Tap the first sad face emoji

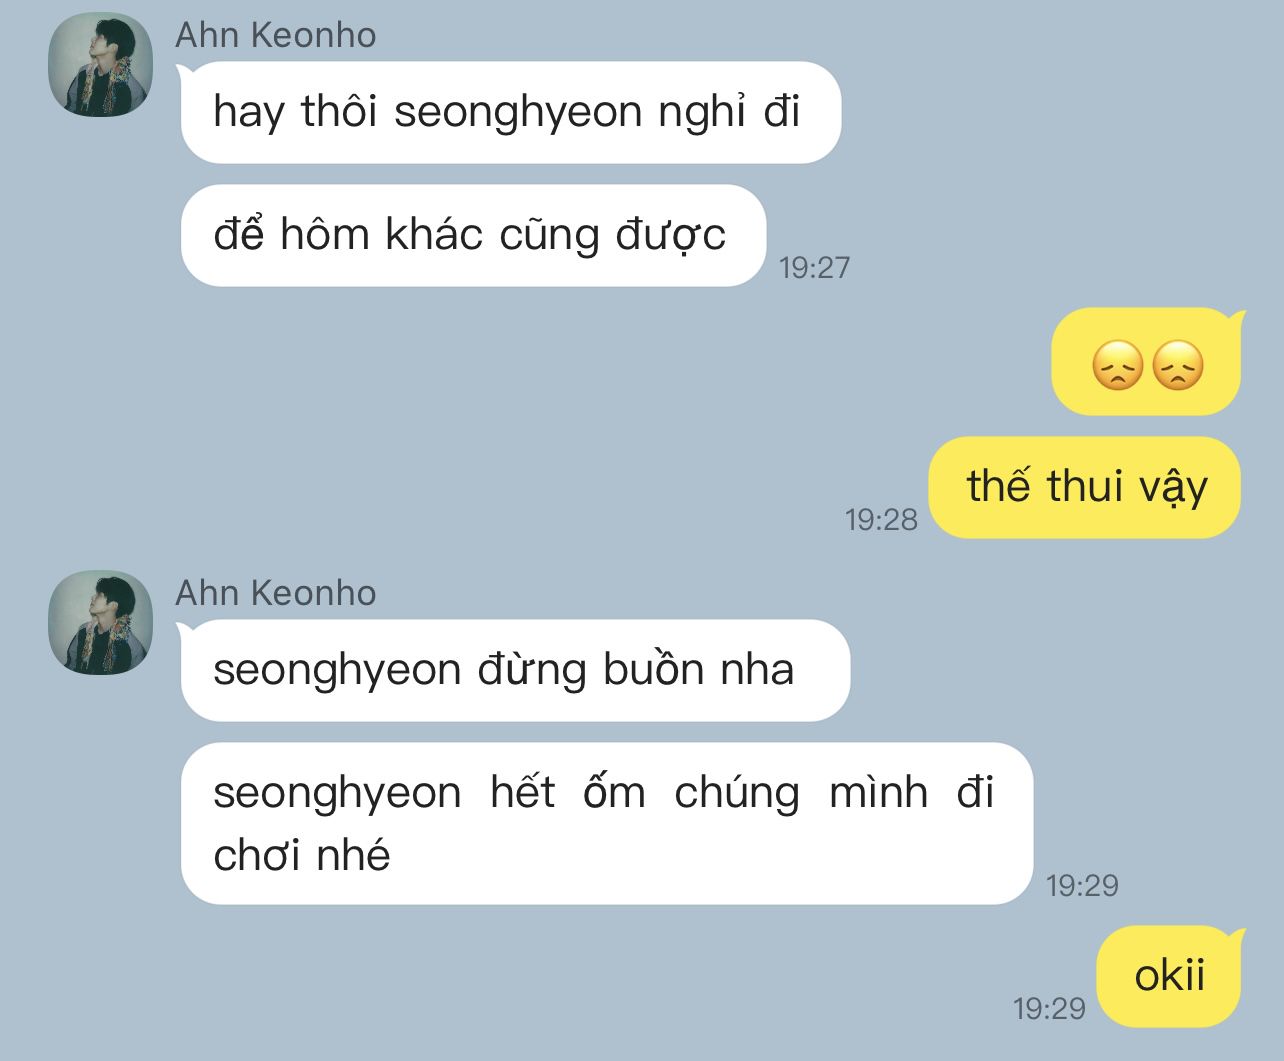(1117, 364)
